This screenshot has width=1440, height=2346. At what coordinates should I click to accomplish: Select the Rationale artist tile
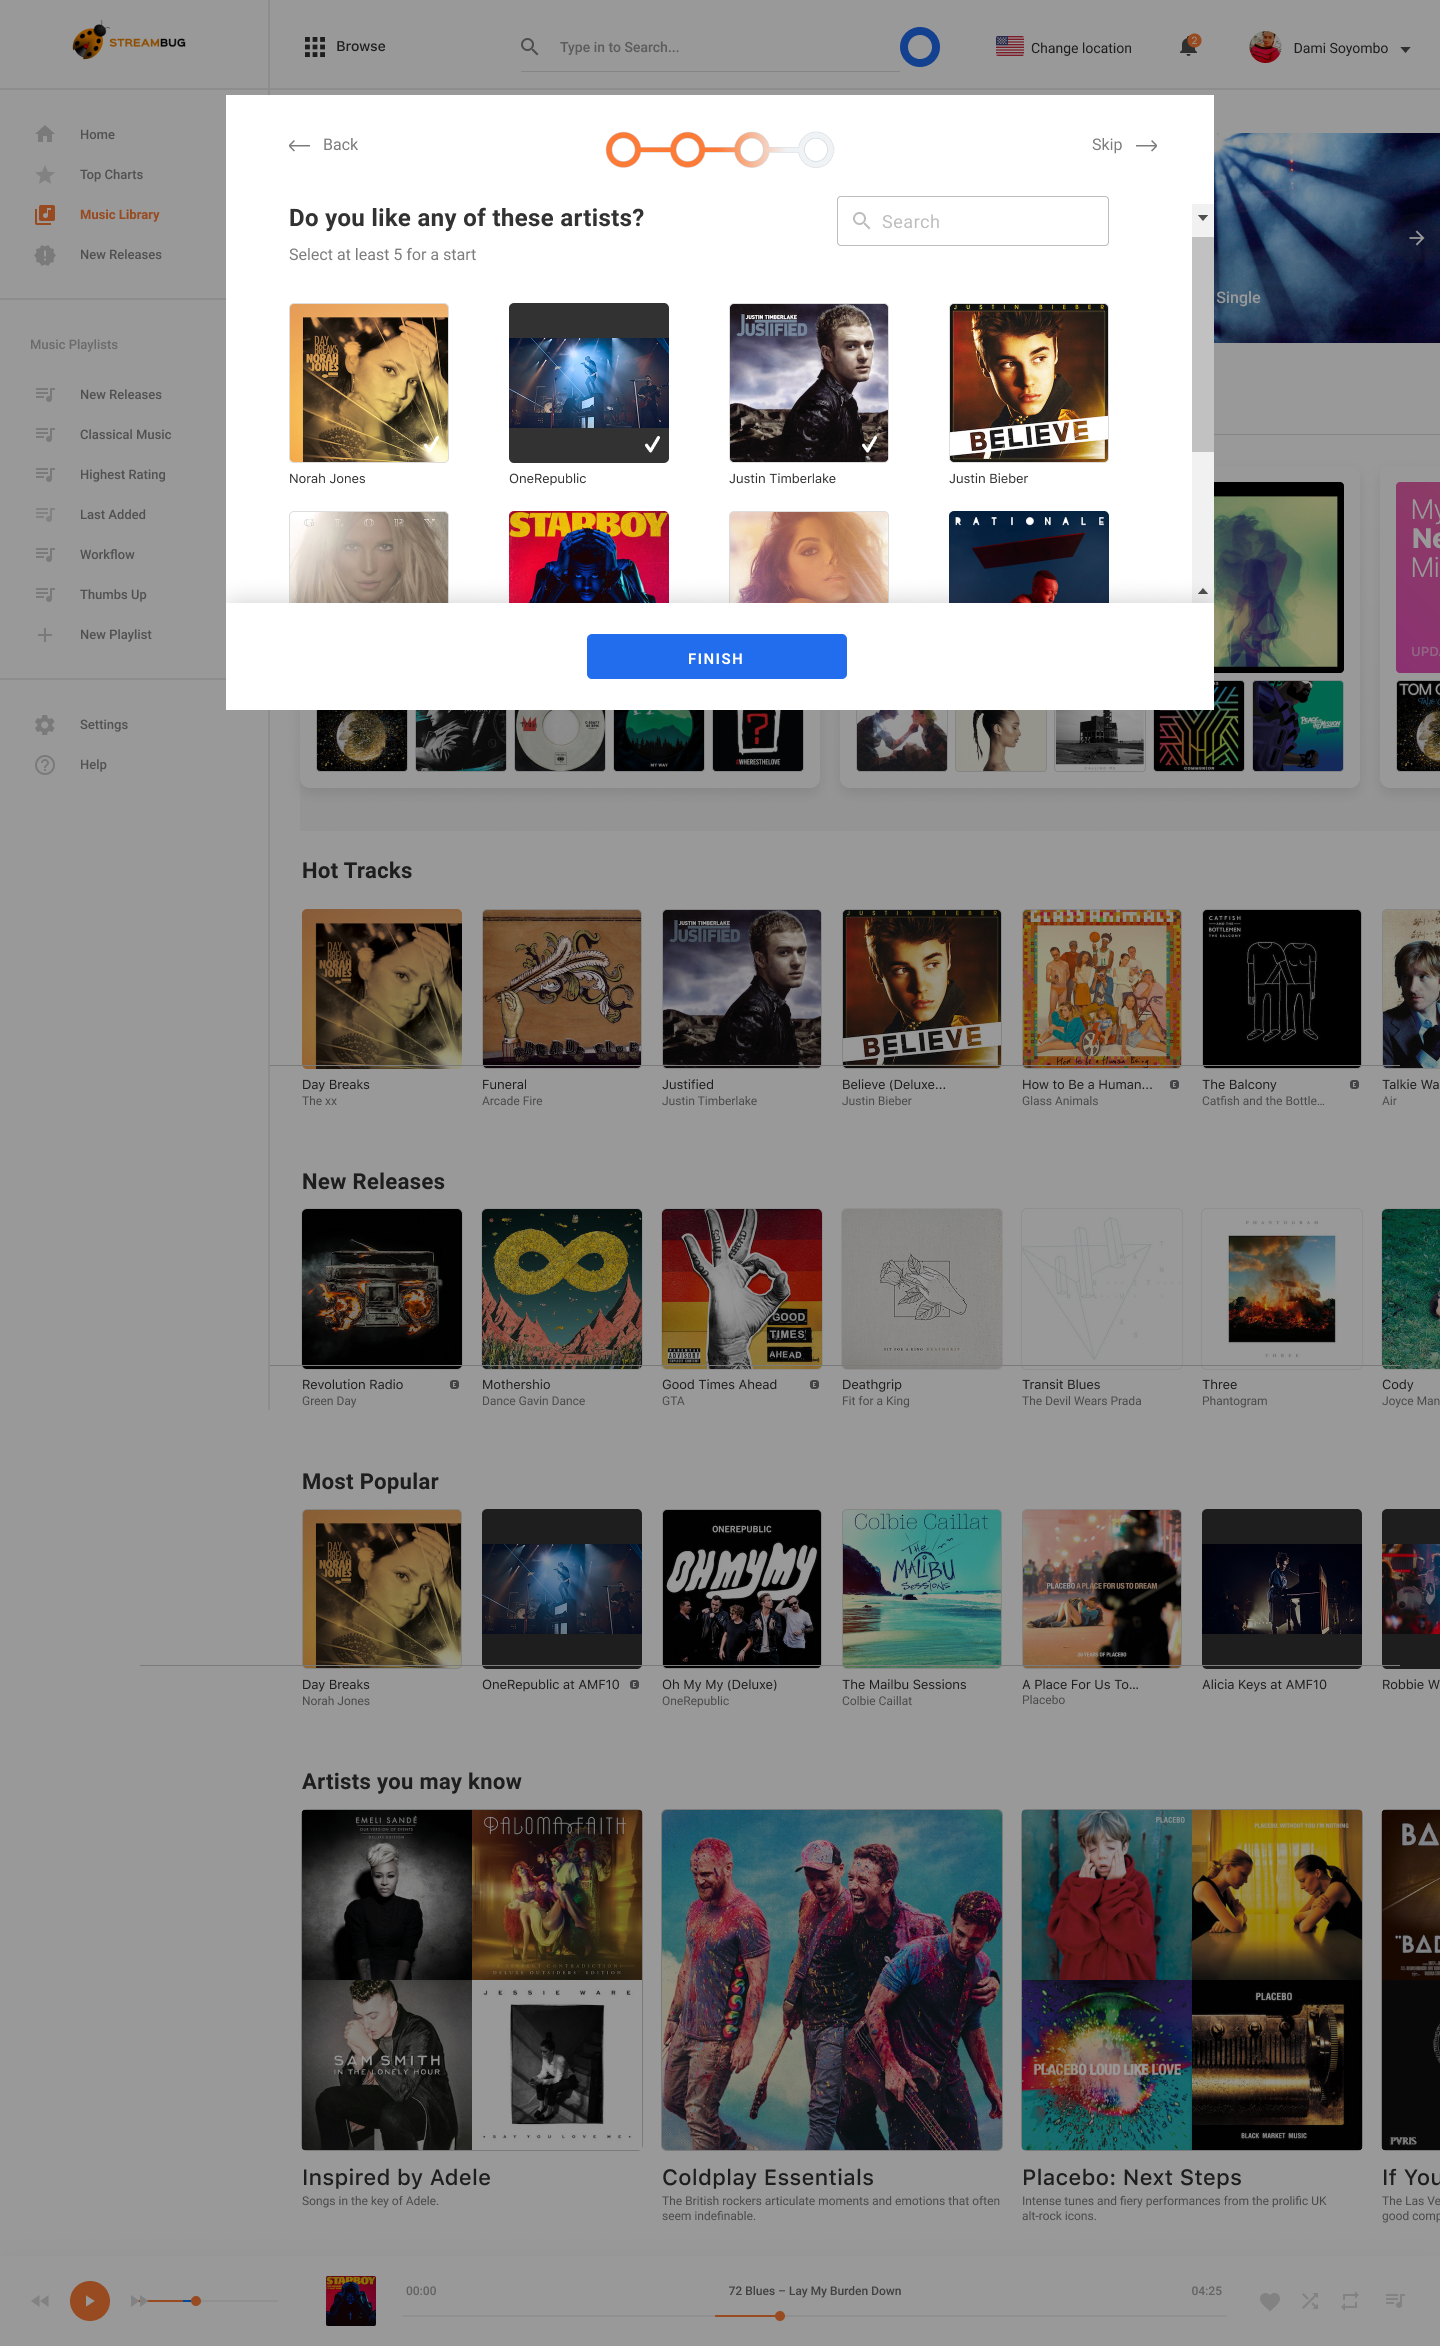[1029, 557]
